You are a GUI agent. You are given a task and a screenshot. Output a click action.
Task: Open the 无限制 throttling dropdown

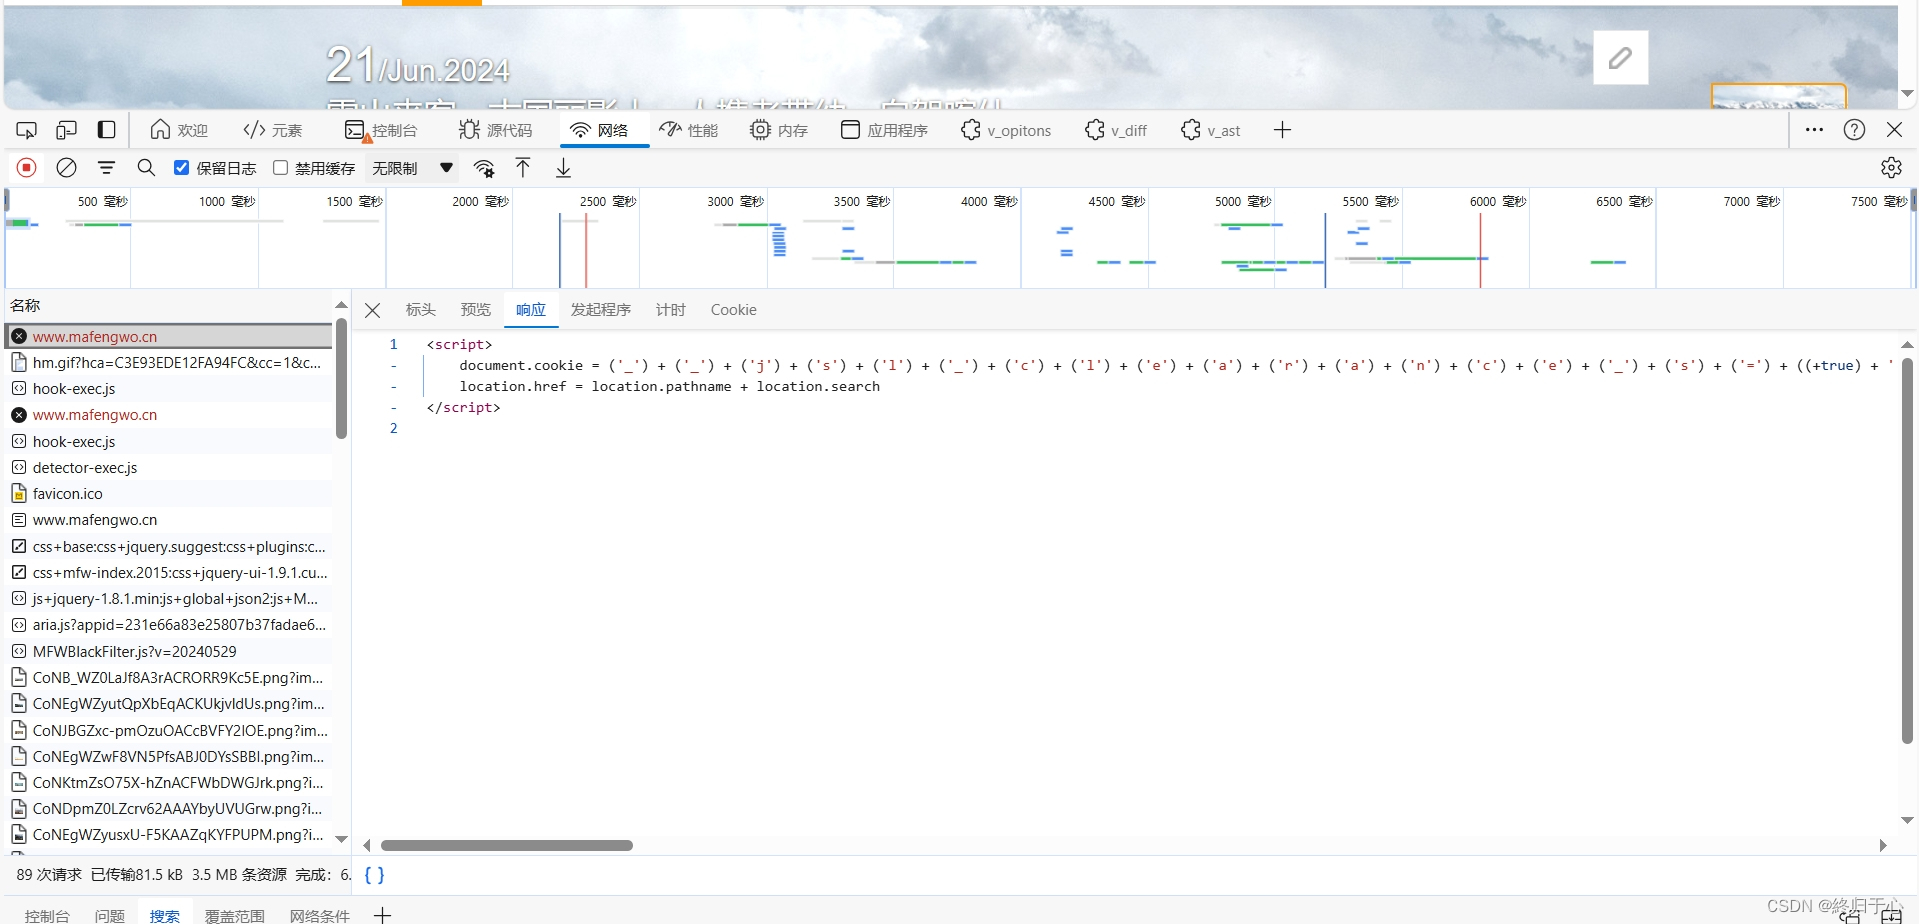[412, 168]
